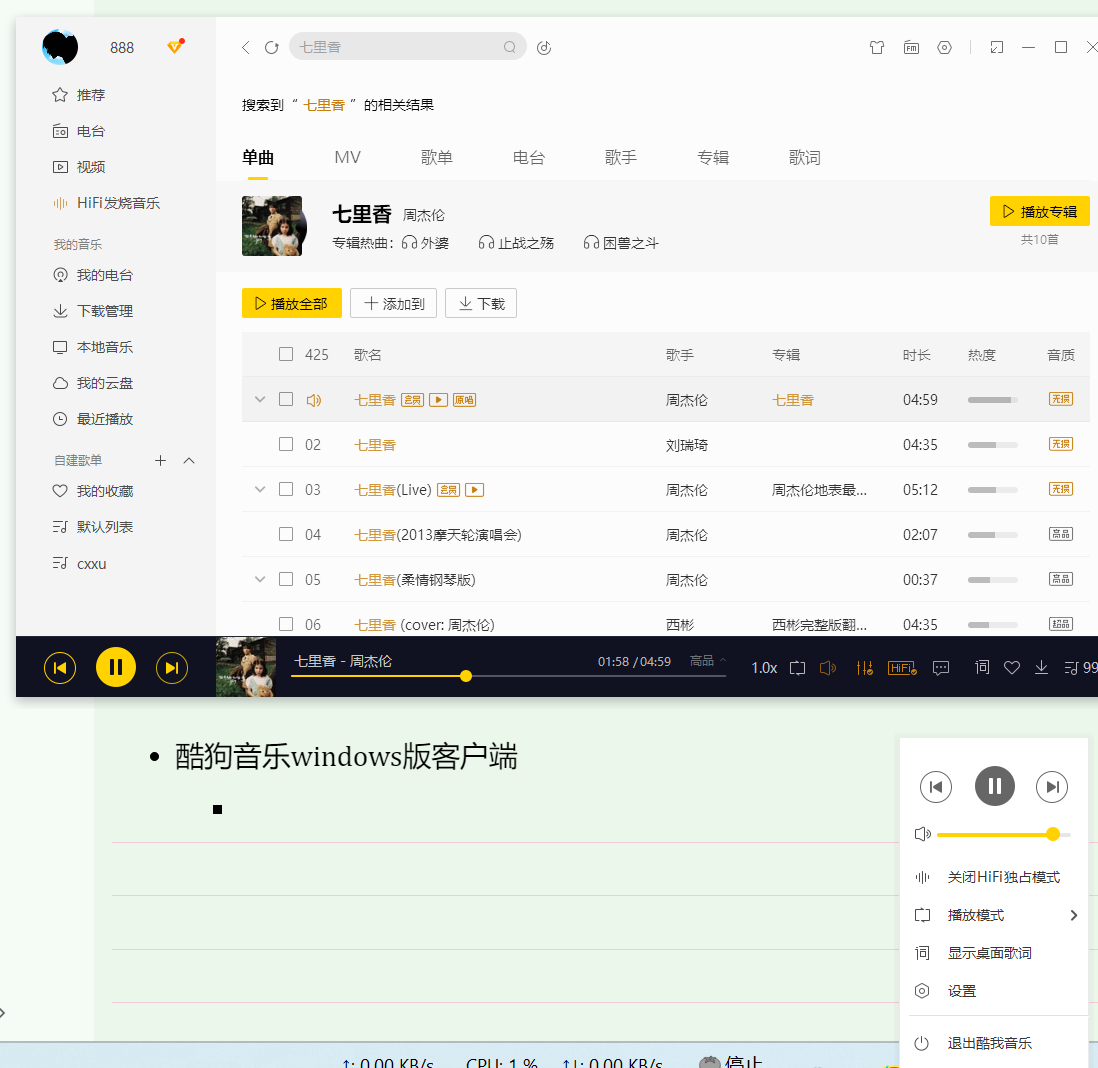Switch to the 电台 results tab
The height and width of the screenshot is (1068, 1098).
pos(529,158)
